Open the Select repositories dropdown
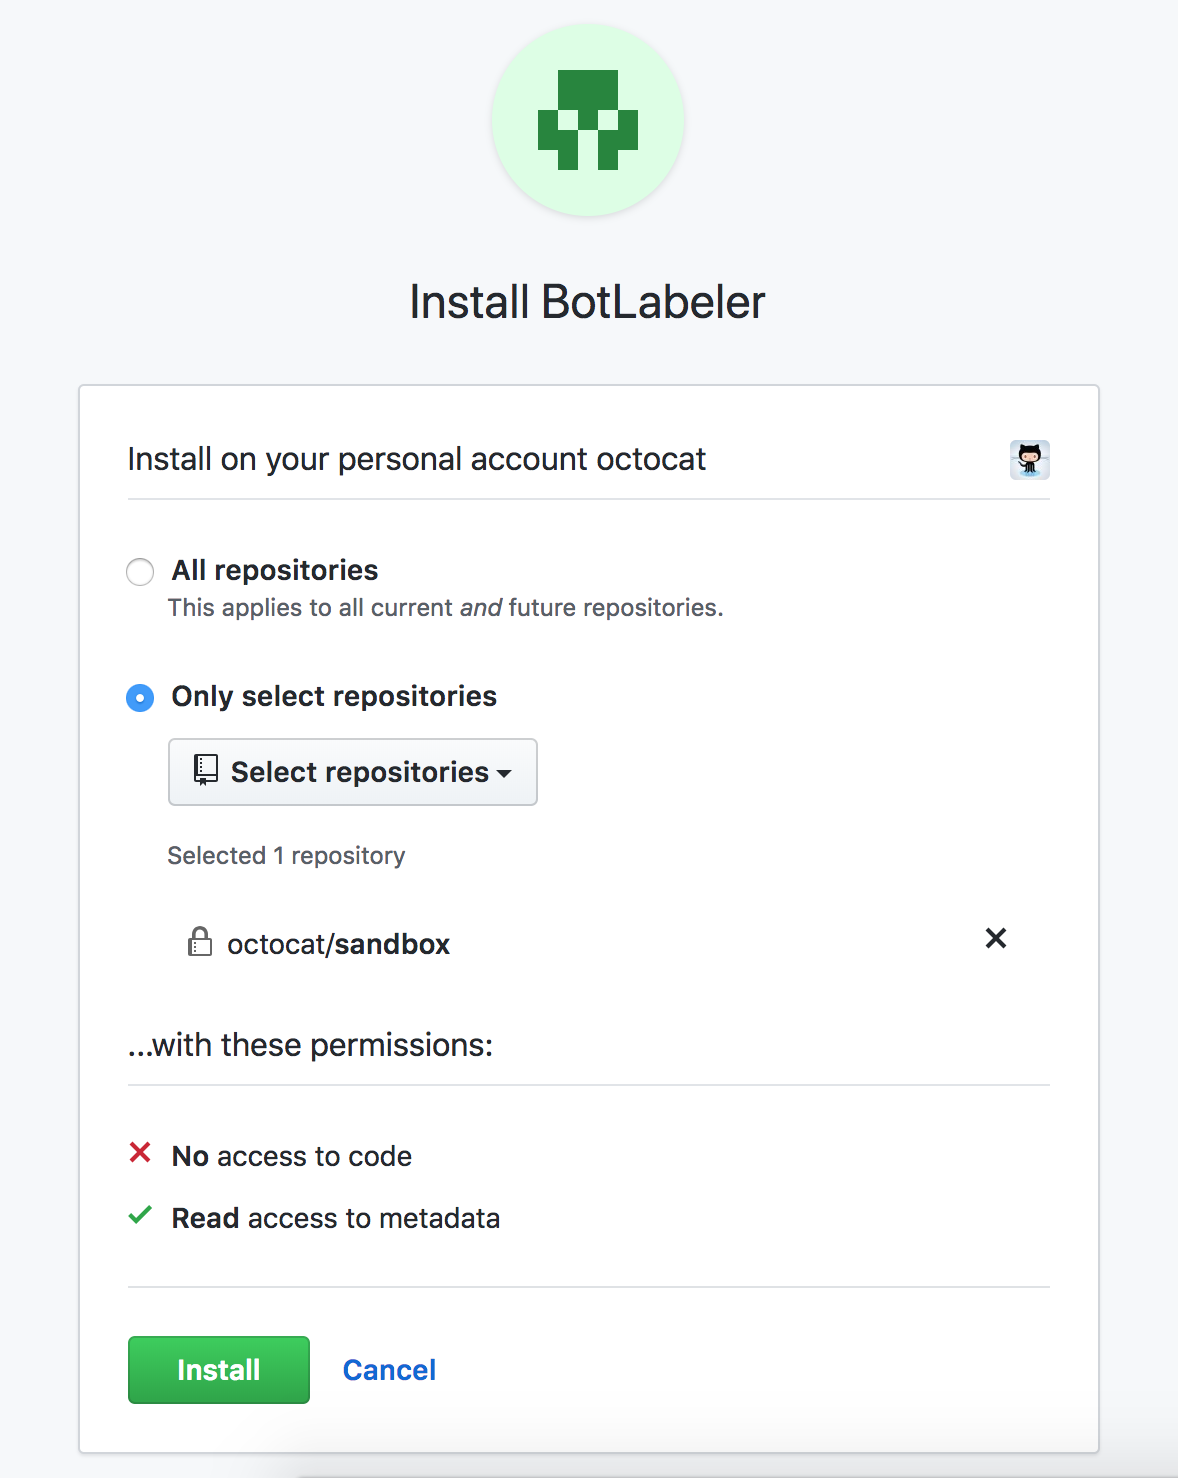This screenshot has width=1178, height=1478. click(x=352, y=771)
